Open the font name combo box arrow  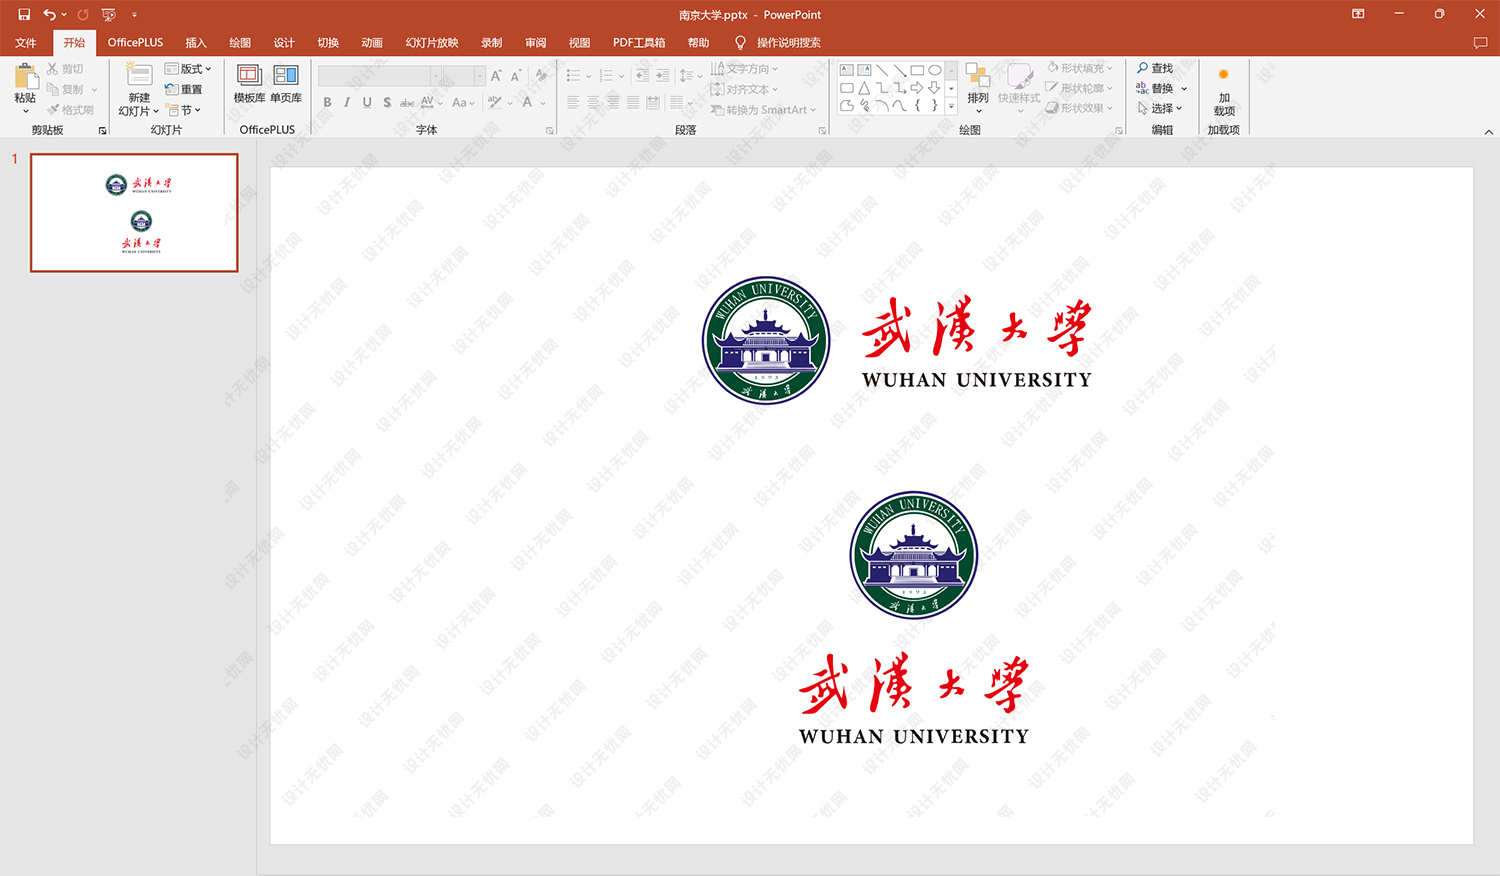436,76
